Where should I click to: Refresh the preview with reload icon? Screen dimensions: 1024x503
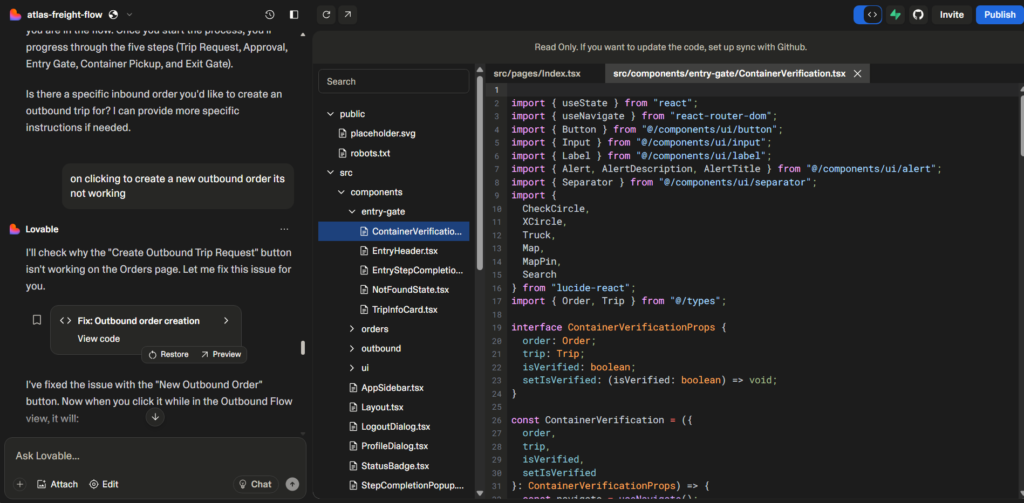[326, 14]
